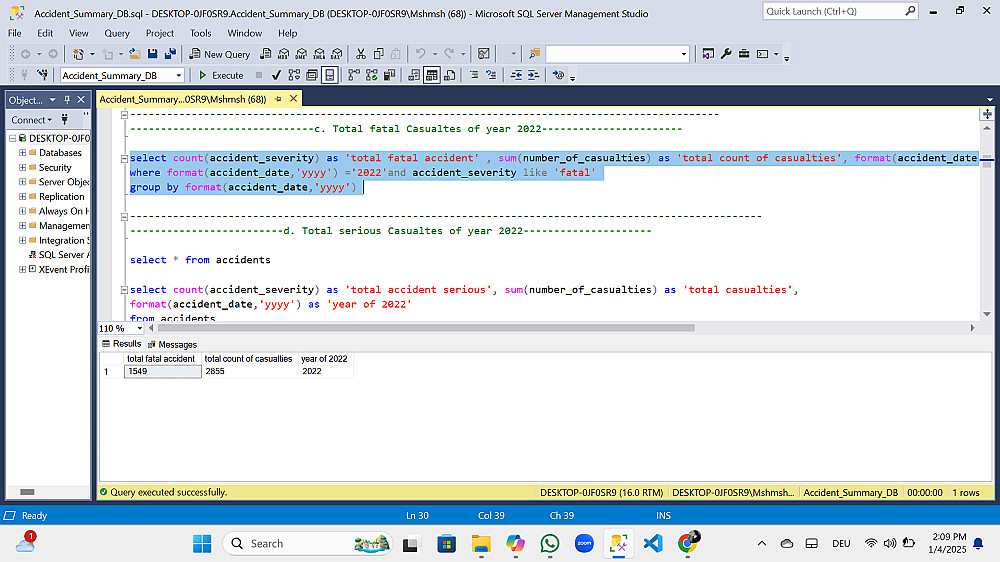The height and width of the screenshot is (562, 1000).
Task: Toggle pin on the Accident_Summary query tab
Action: (279, 100)
